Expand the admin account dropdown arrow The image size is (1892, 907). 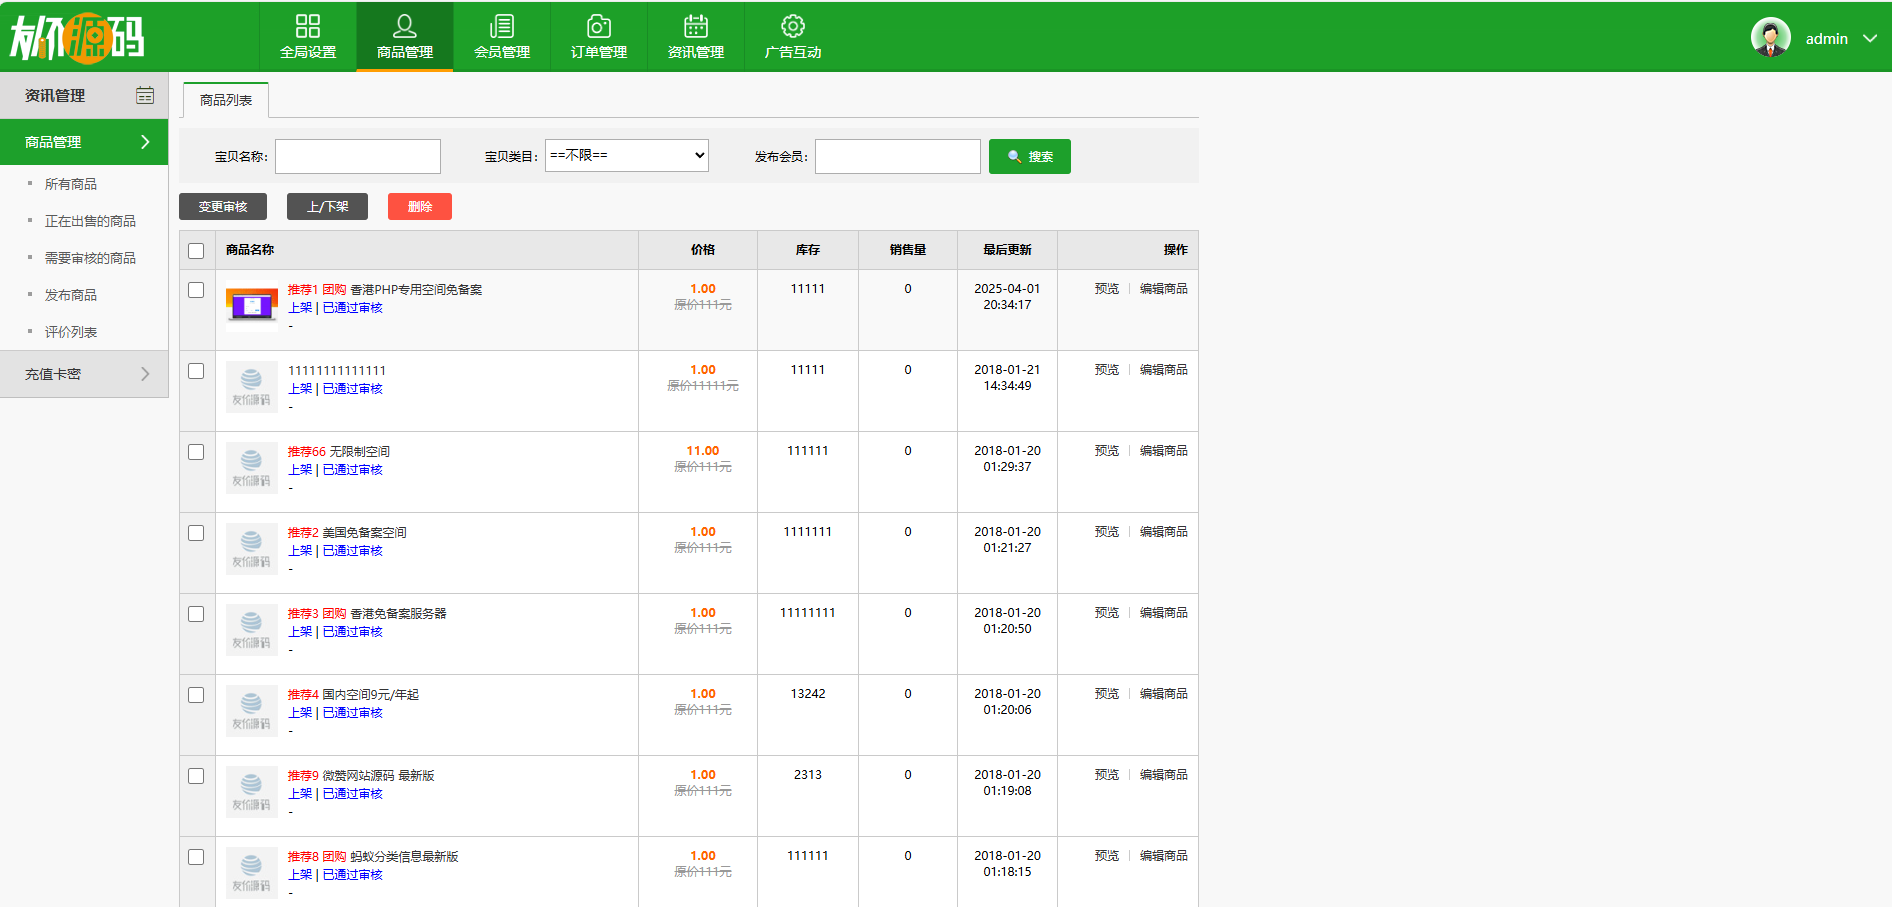[x=1870, y=39]
